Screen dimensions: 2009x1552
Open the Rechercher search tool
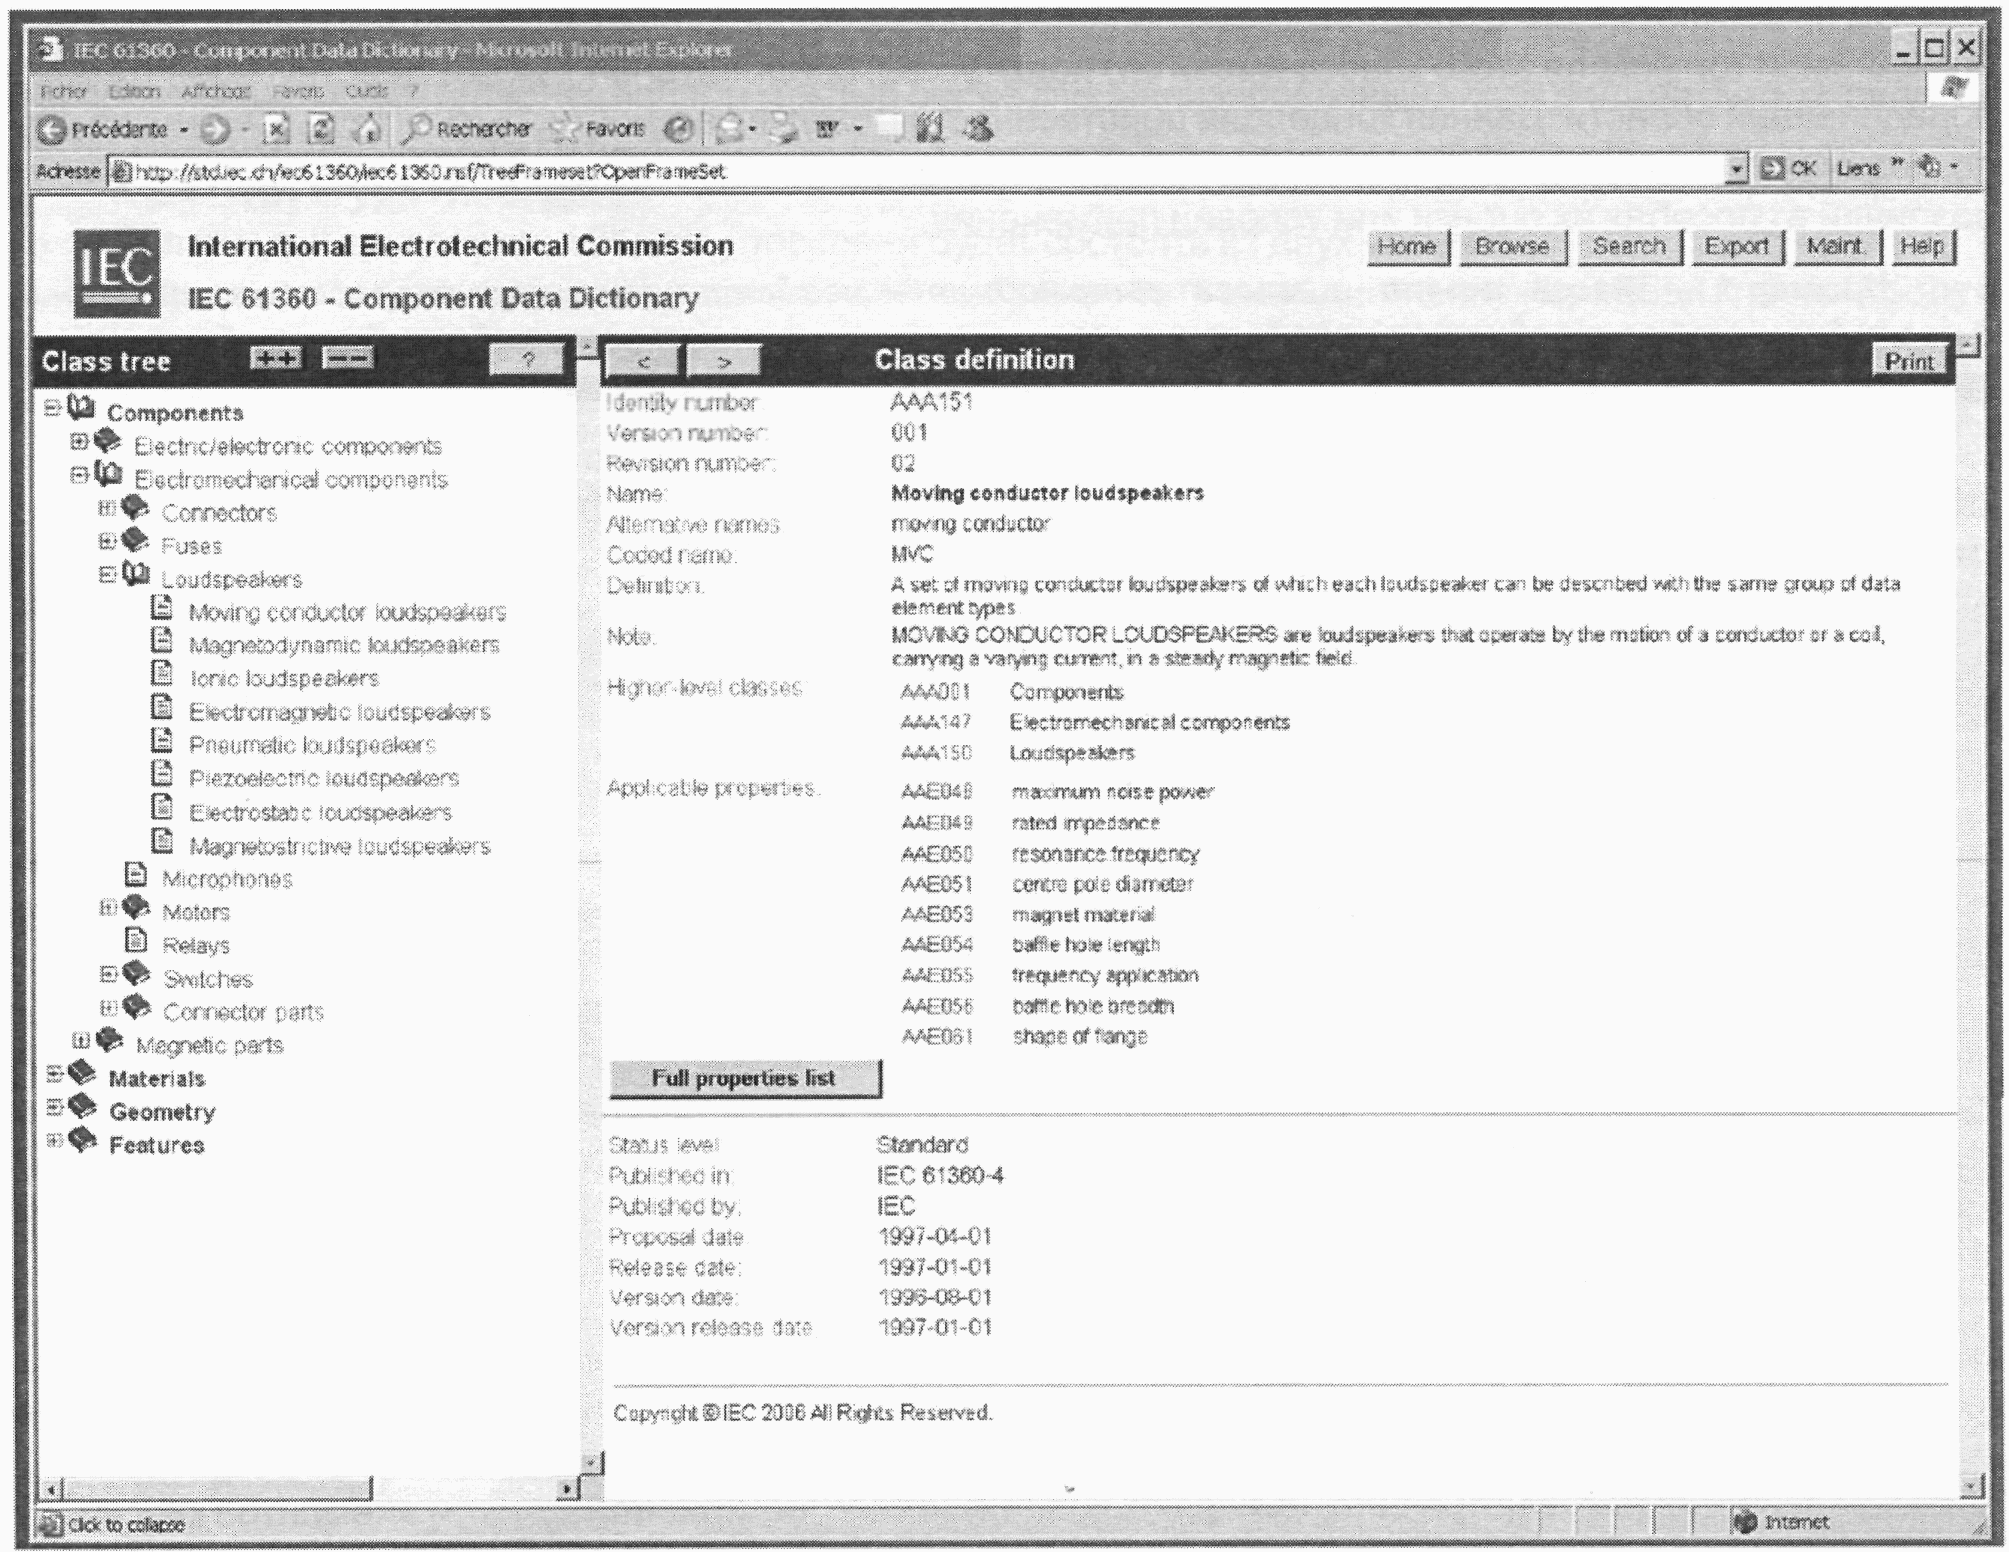tap(467, 130)
